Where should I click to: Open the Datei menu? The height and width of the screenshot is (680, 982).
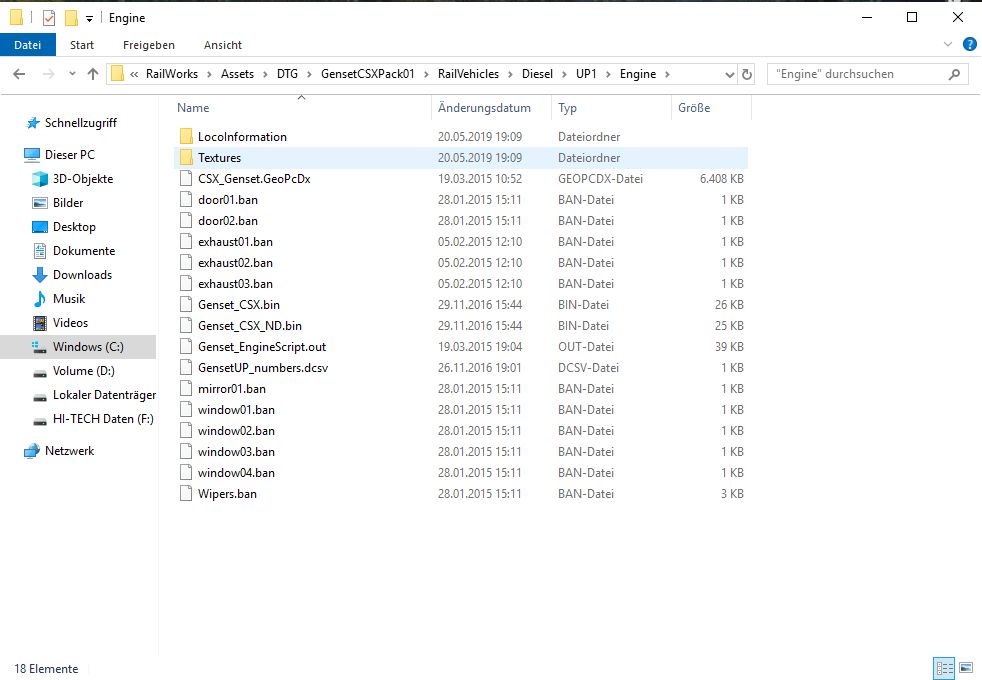tap(28, 45)
